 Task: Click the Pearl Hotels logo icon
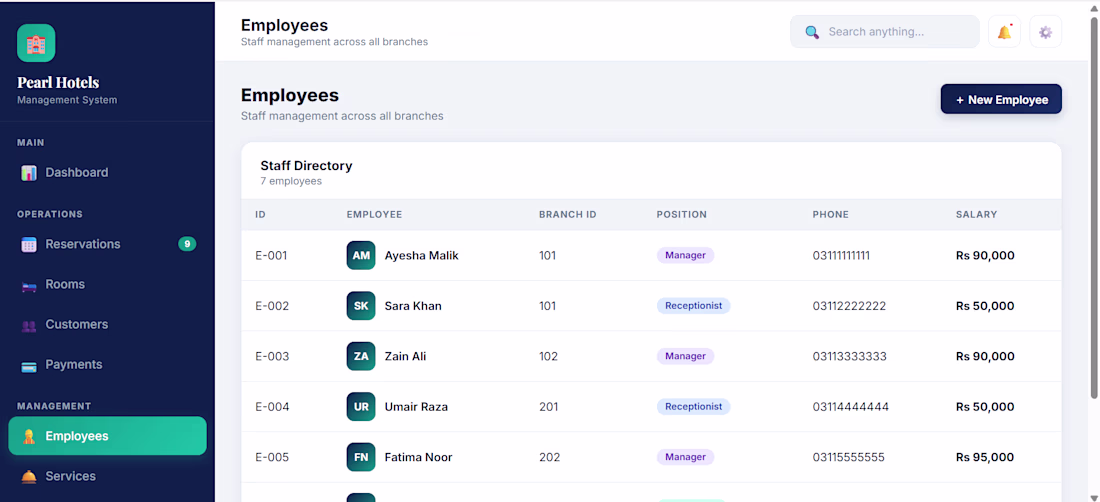[36, 43]
